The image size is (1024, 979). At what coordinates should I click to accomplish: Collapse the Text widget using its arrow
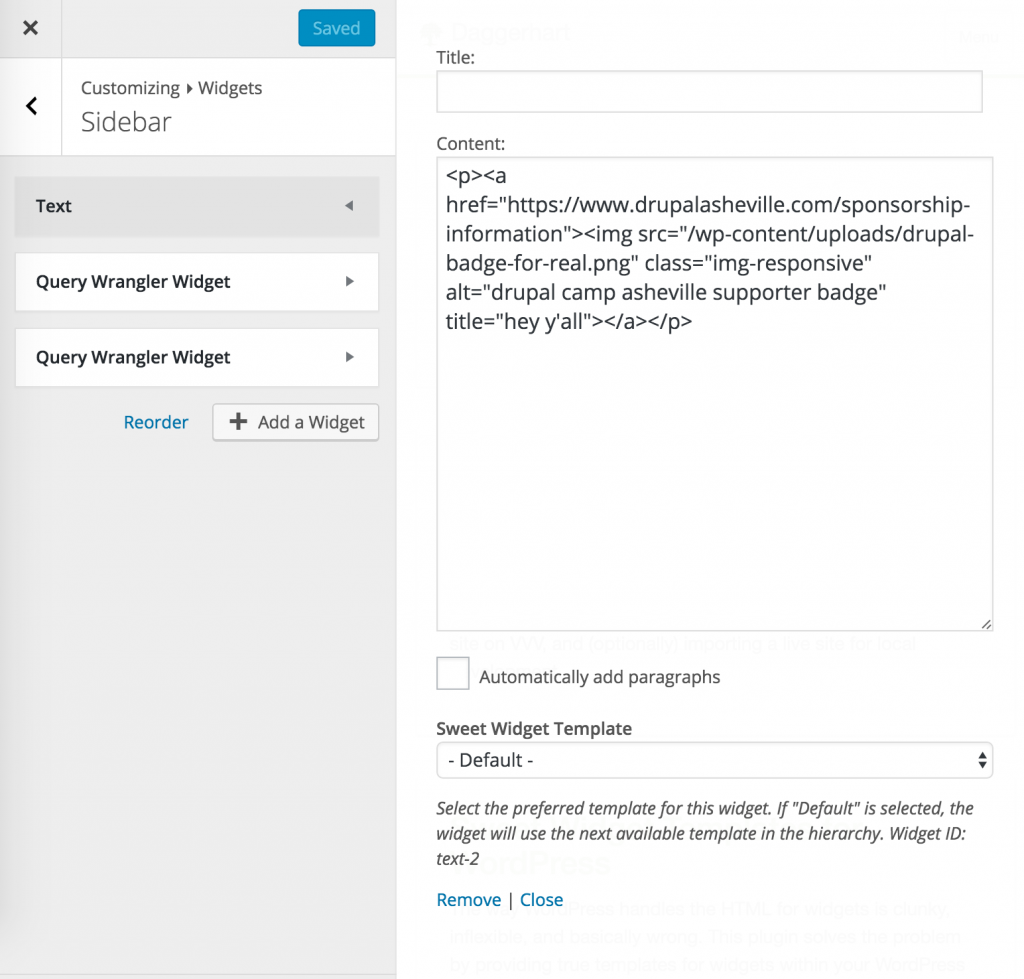pos(349,206)
